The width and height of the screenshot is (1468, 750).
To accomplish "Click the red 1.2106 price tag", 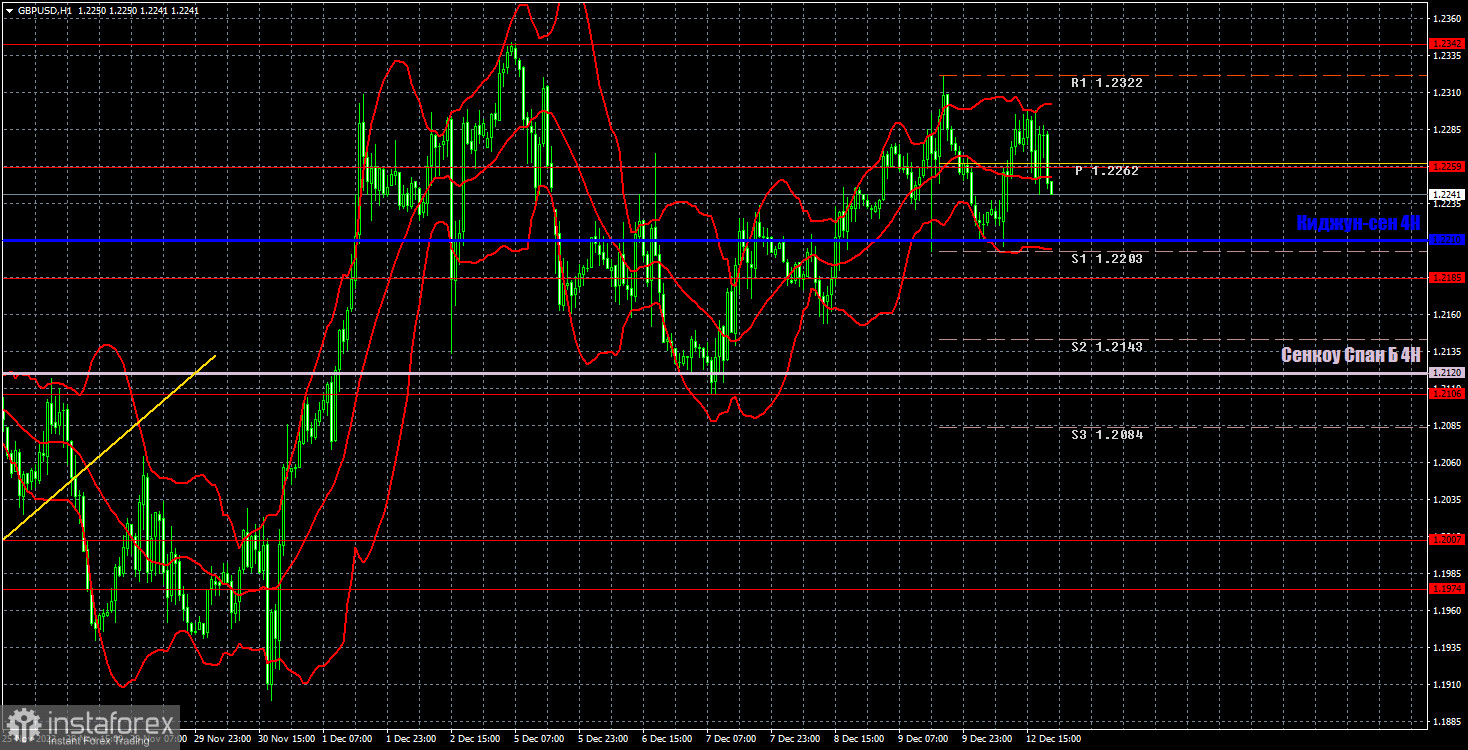I will (1447, 394).
